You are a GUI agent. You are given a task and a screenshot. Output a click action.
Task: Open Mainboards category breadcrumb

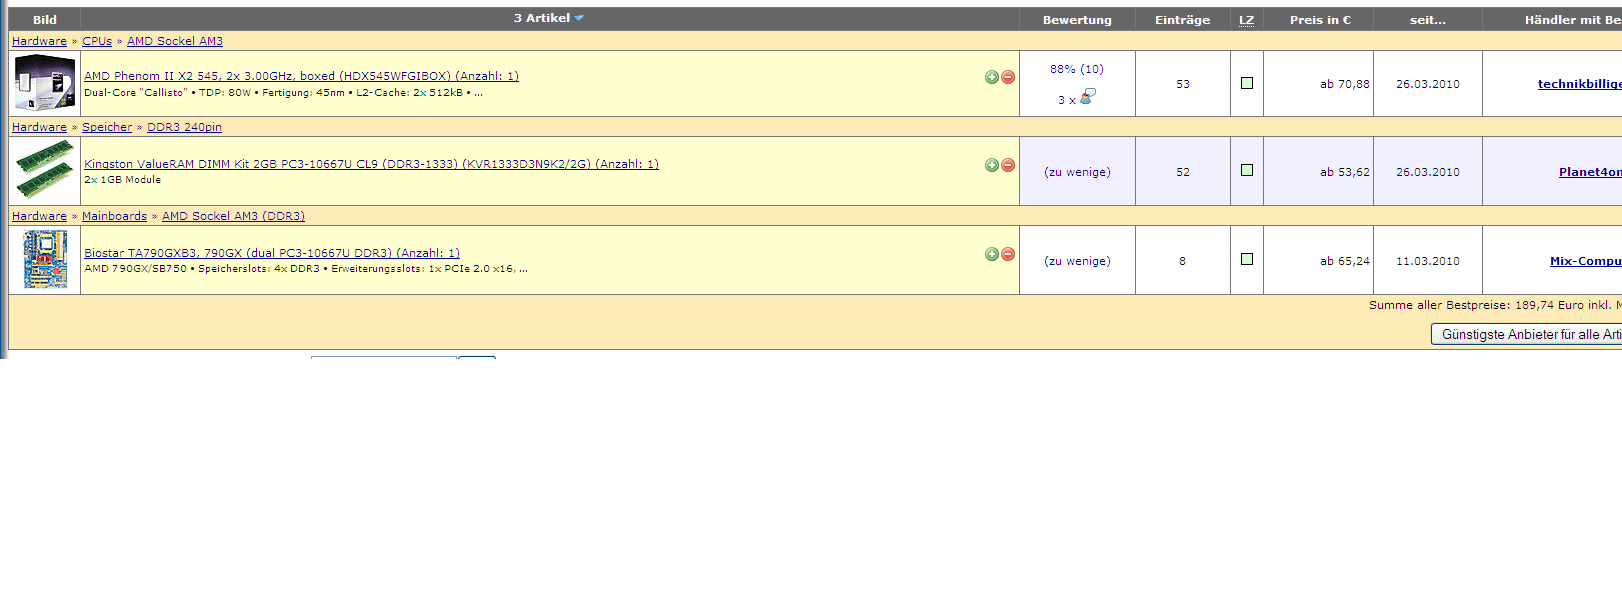[114, 216]
